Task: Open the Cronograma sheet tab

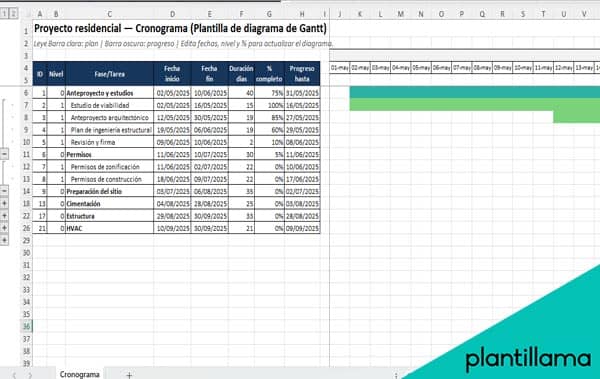Action: (80, 374)
